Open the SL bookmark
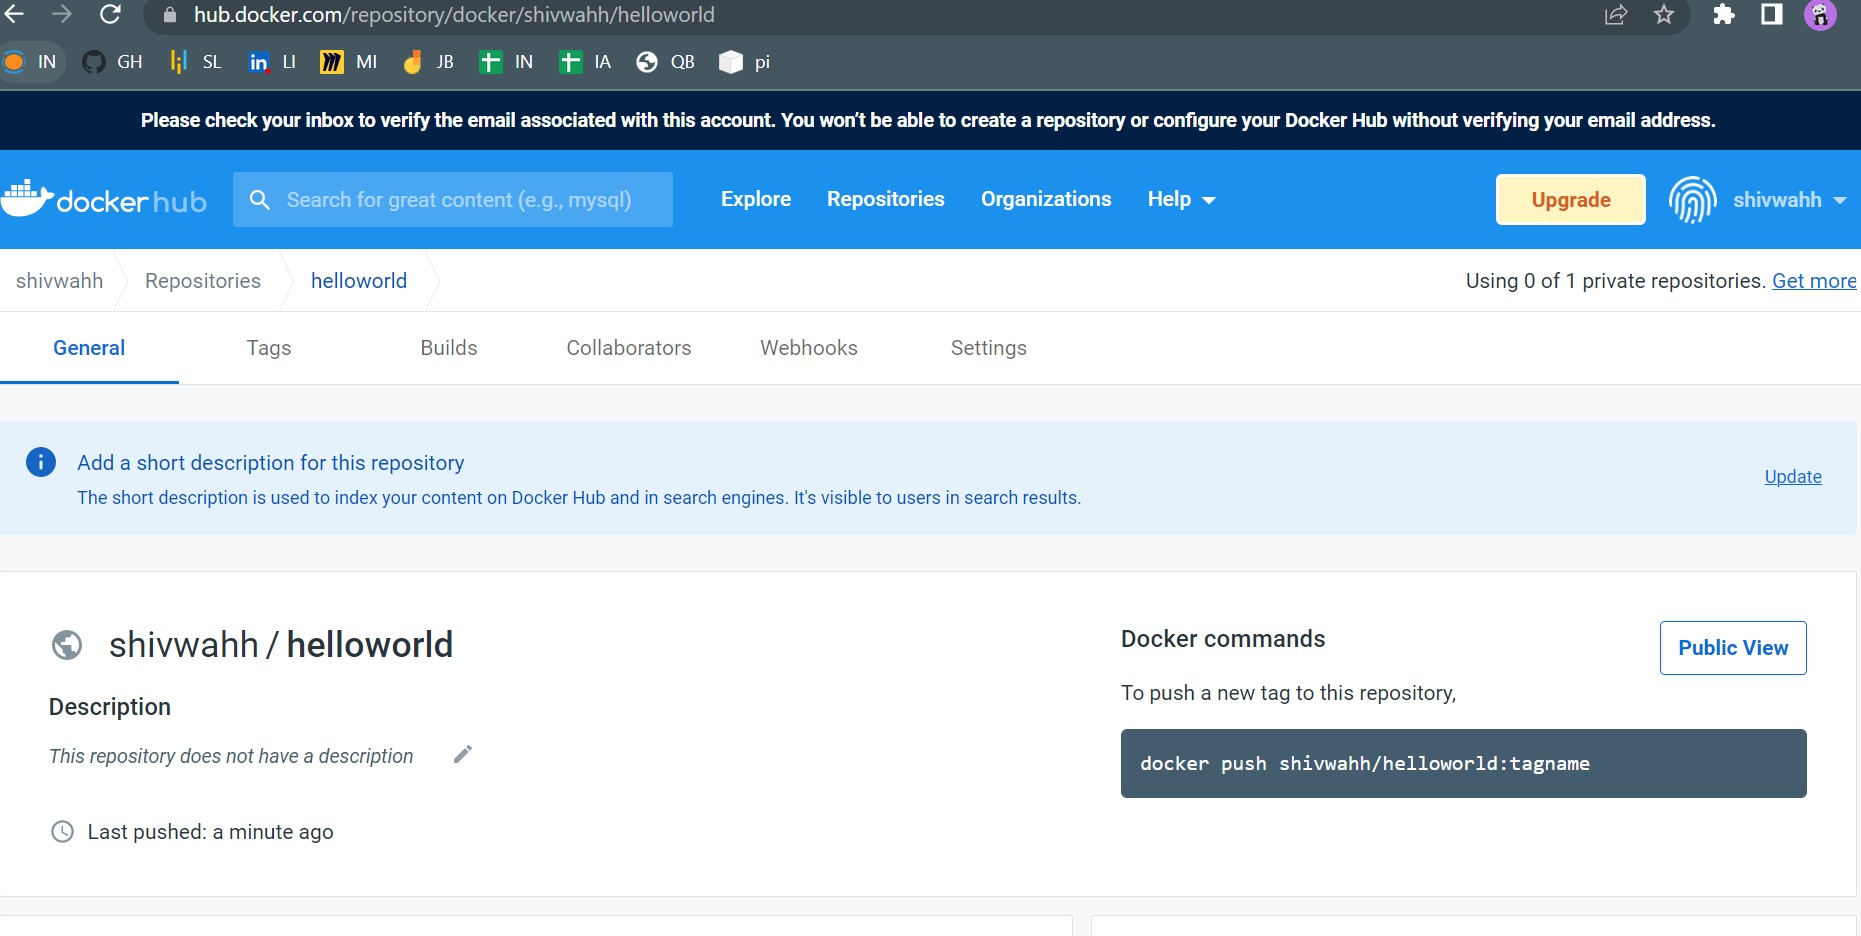Image resolution: width=1861 pixels, height=936 pixels. 195,62
